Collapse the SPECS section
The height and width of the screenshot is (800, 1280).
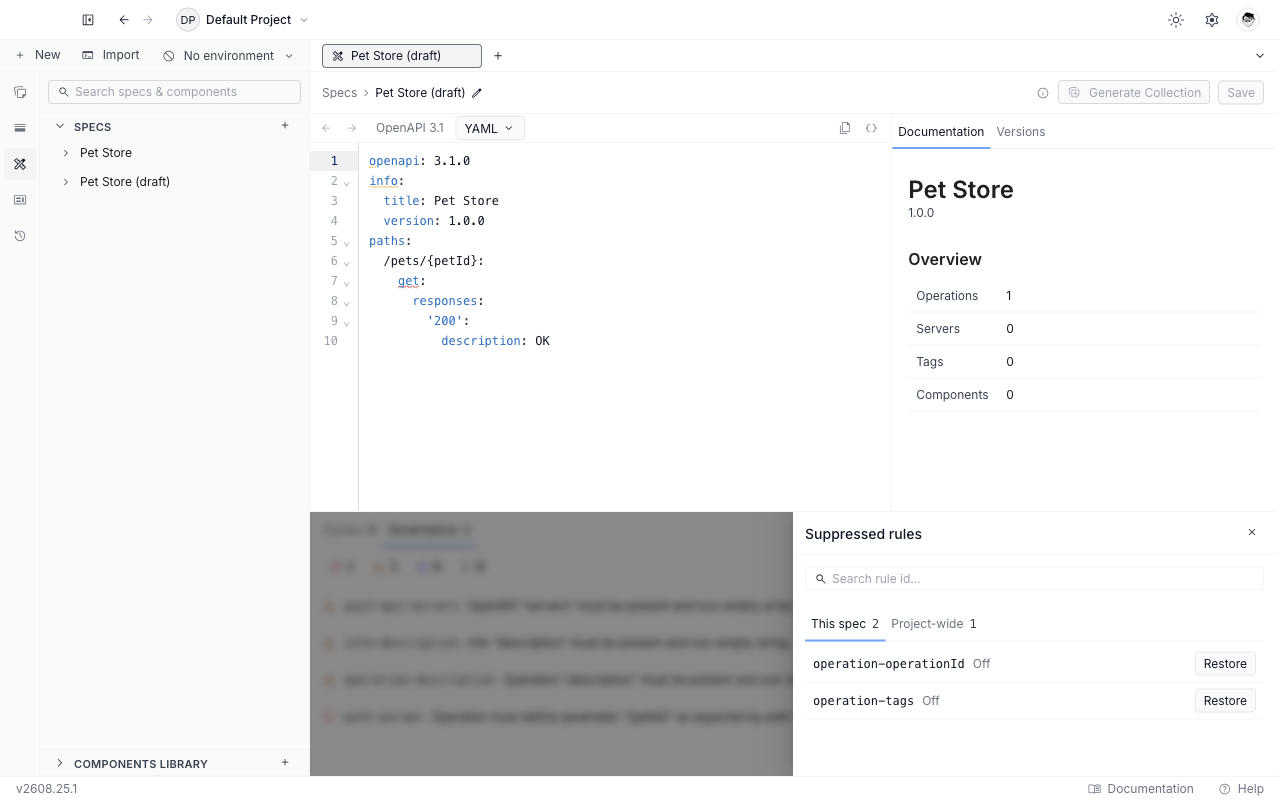(x=60, y=127)
